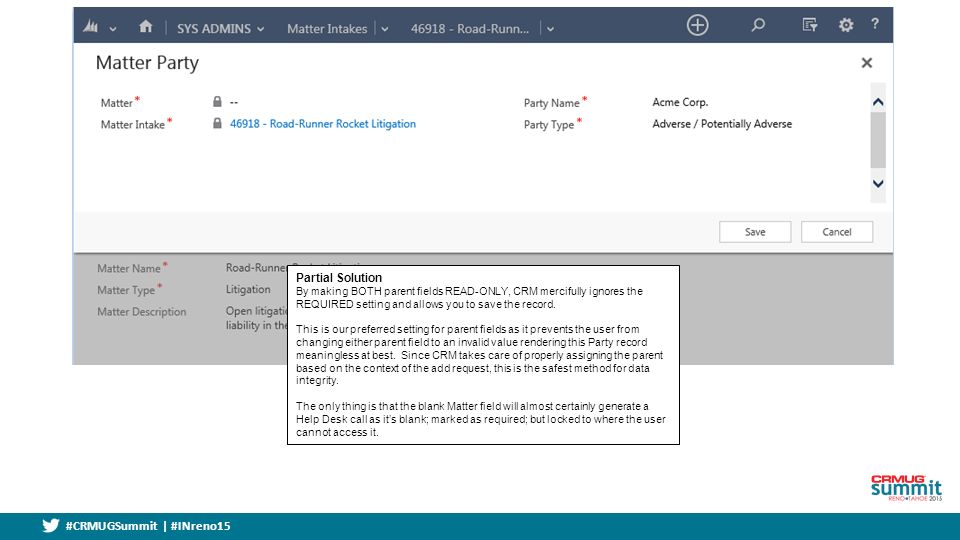This screenshot has height=540, width=960.
Task: Expand the Matter Intakes dropdown arrow
Action: click(x=384, y=29)
